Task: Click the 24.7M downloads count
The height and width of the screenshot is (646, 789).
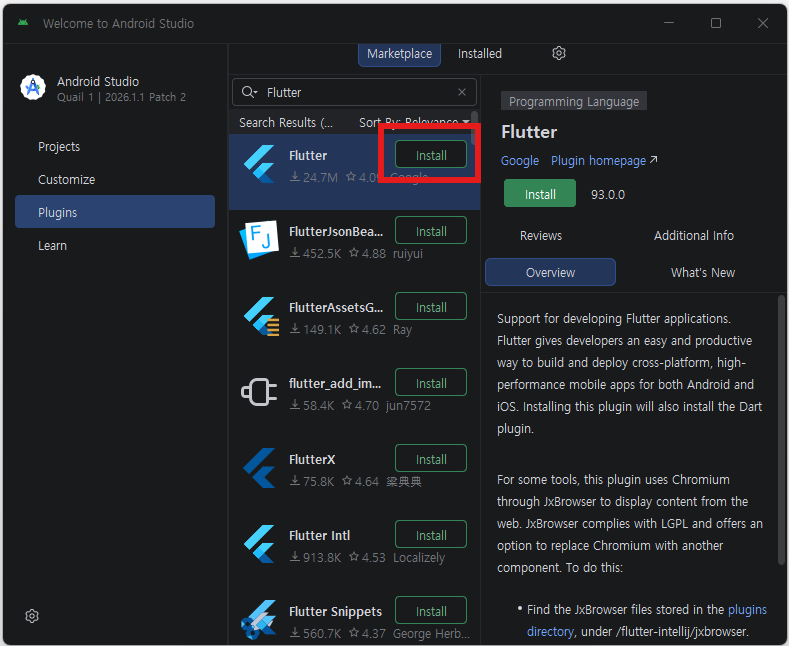Action: pos(313,177)
